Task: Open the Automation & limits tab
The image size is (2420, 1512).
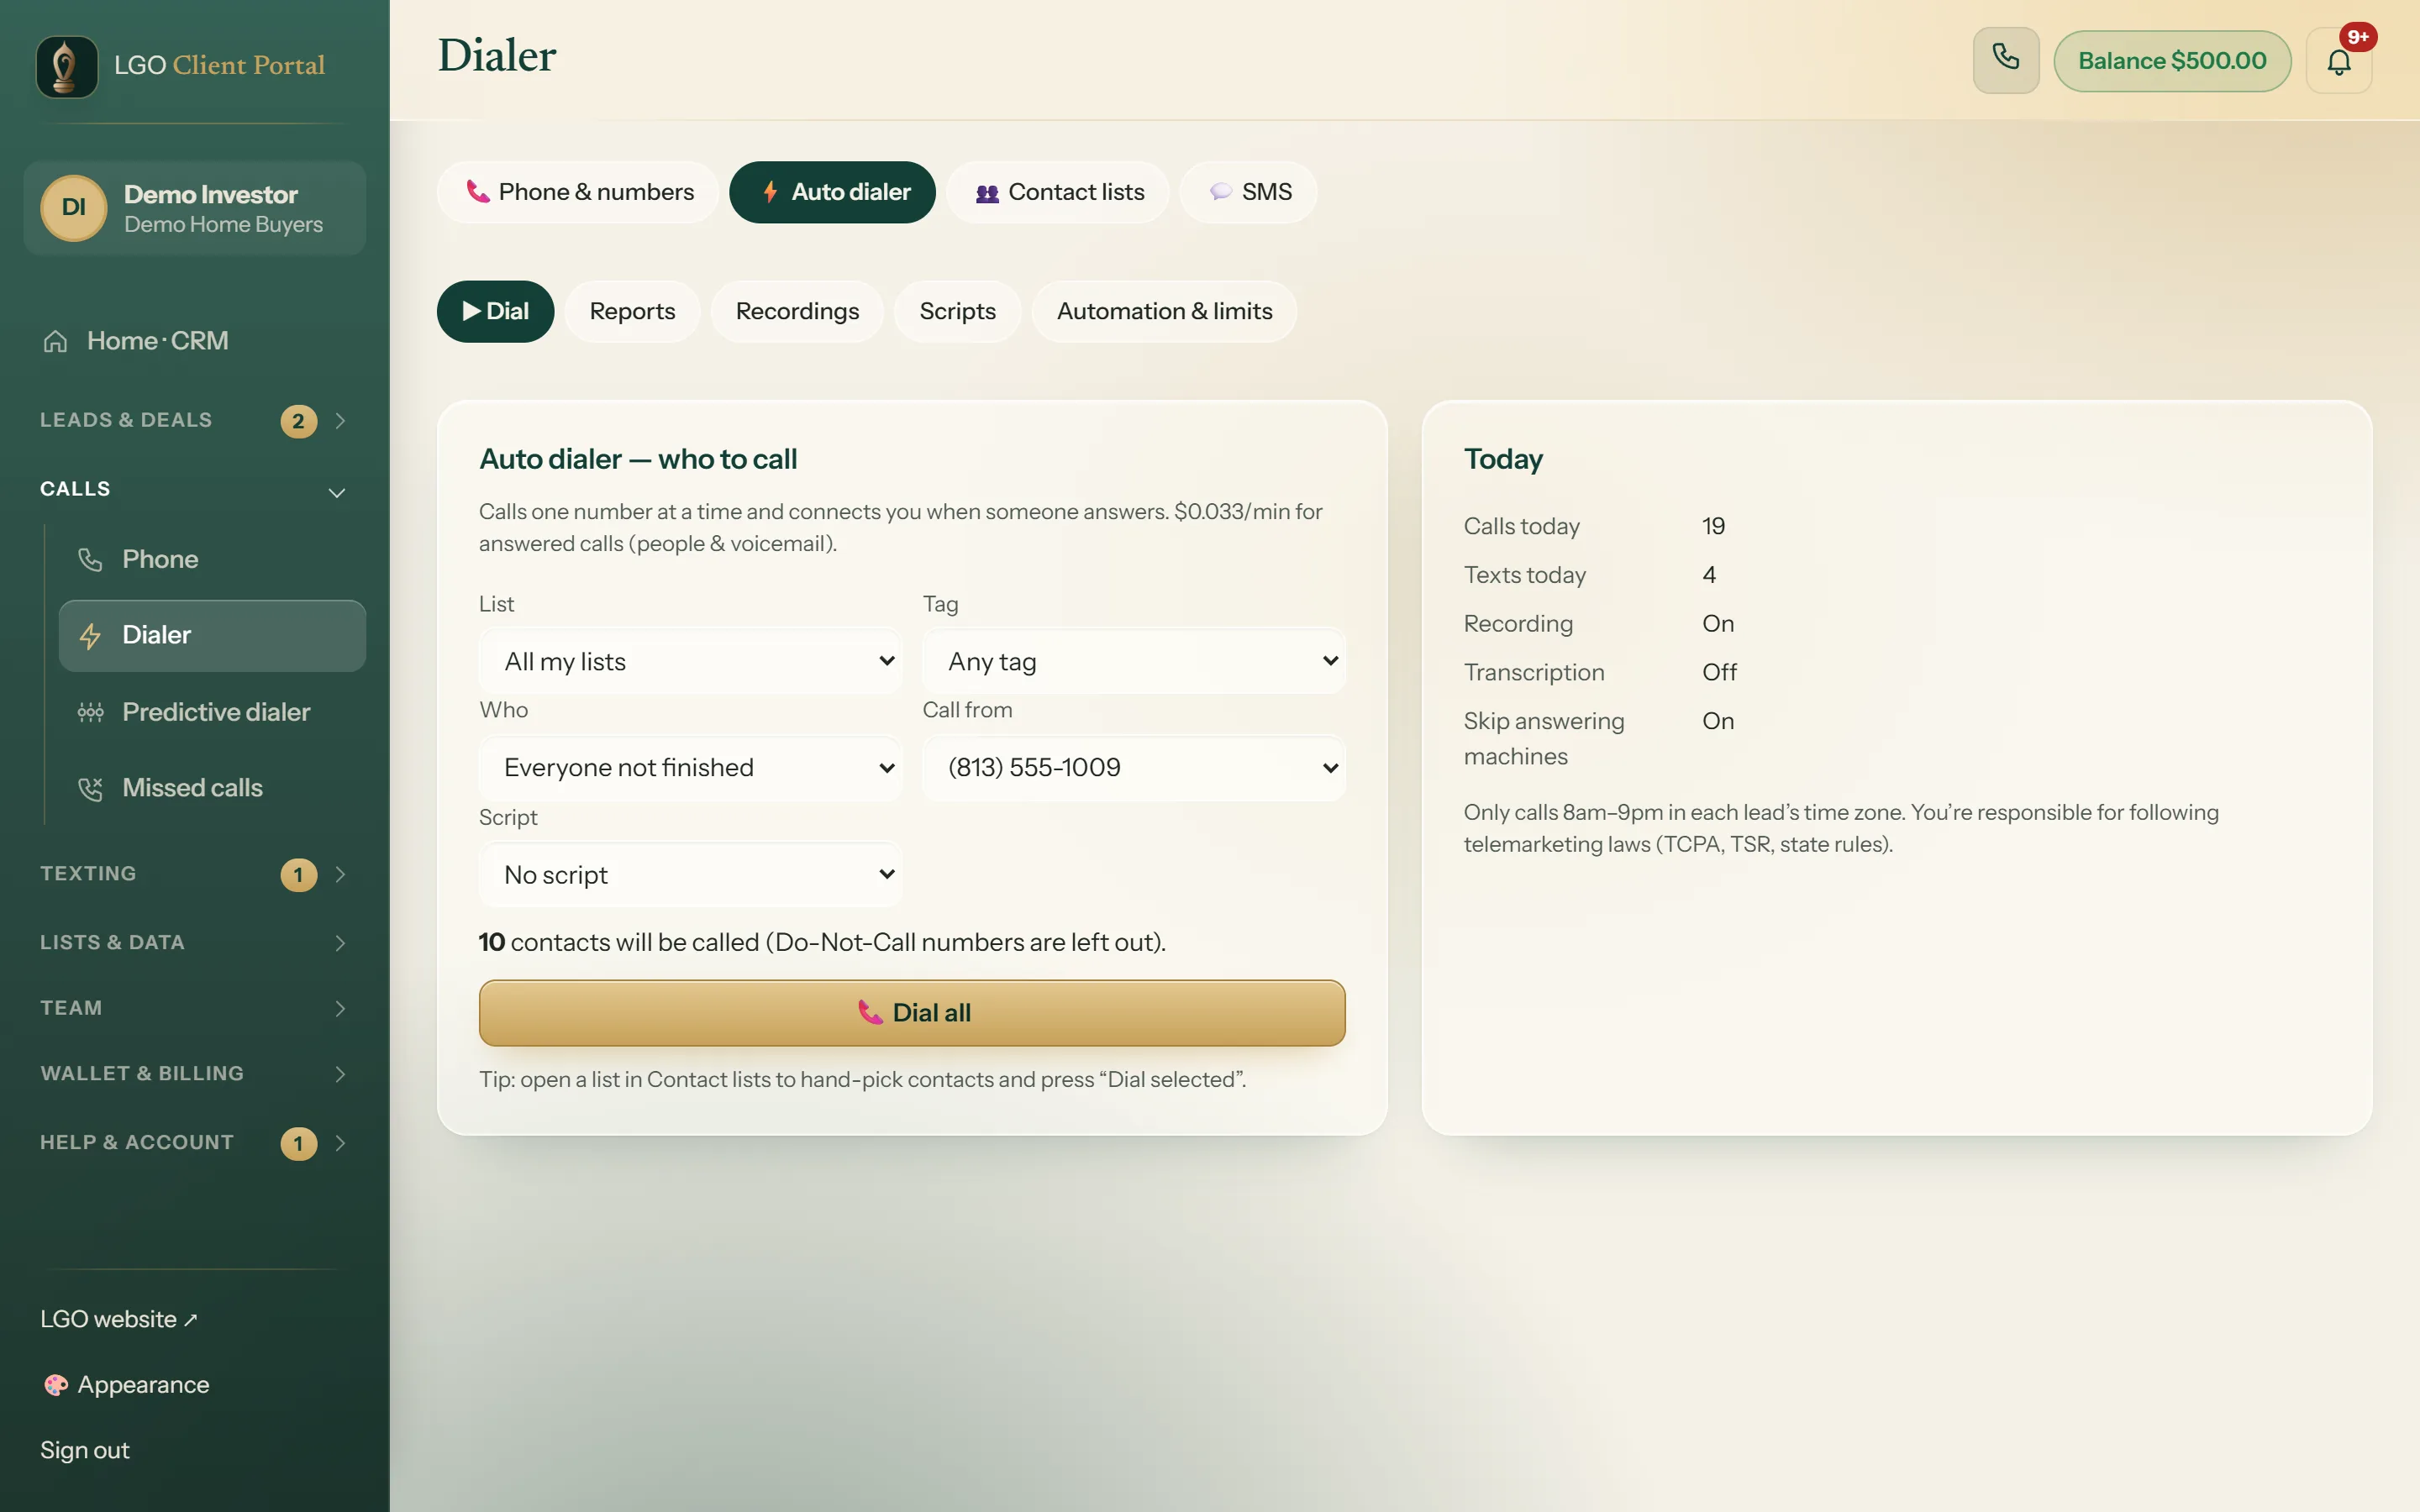Action: click(1164, 312)
